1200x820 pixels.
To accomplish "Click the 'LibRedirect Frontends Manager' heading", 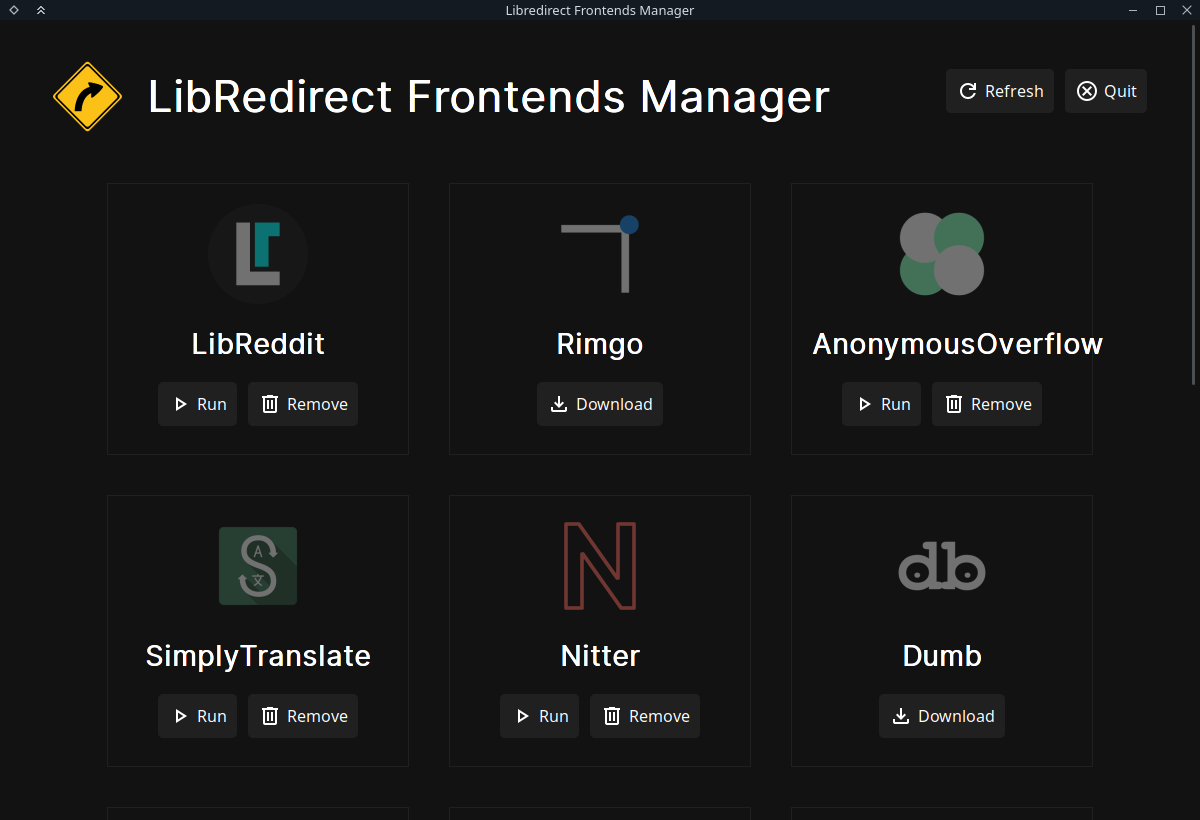I will click(489, 97).
